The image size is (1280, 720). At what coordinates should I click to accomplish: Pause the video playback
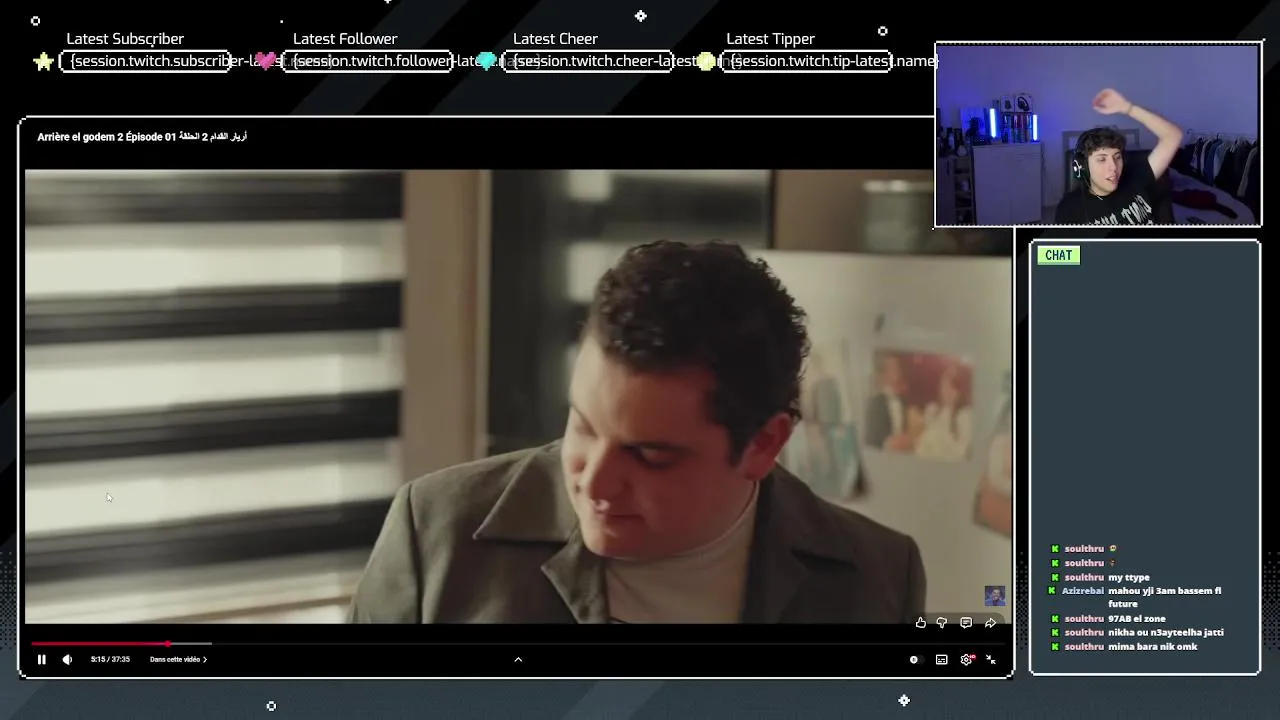[42, 659]
